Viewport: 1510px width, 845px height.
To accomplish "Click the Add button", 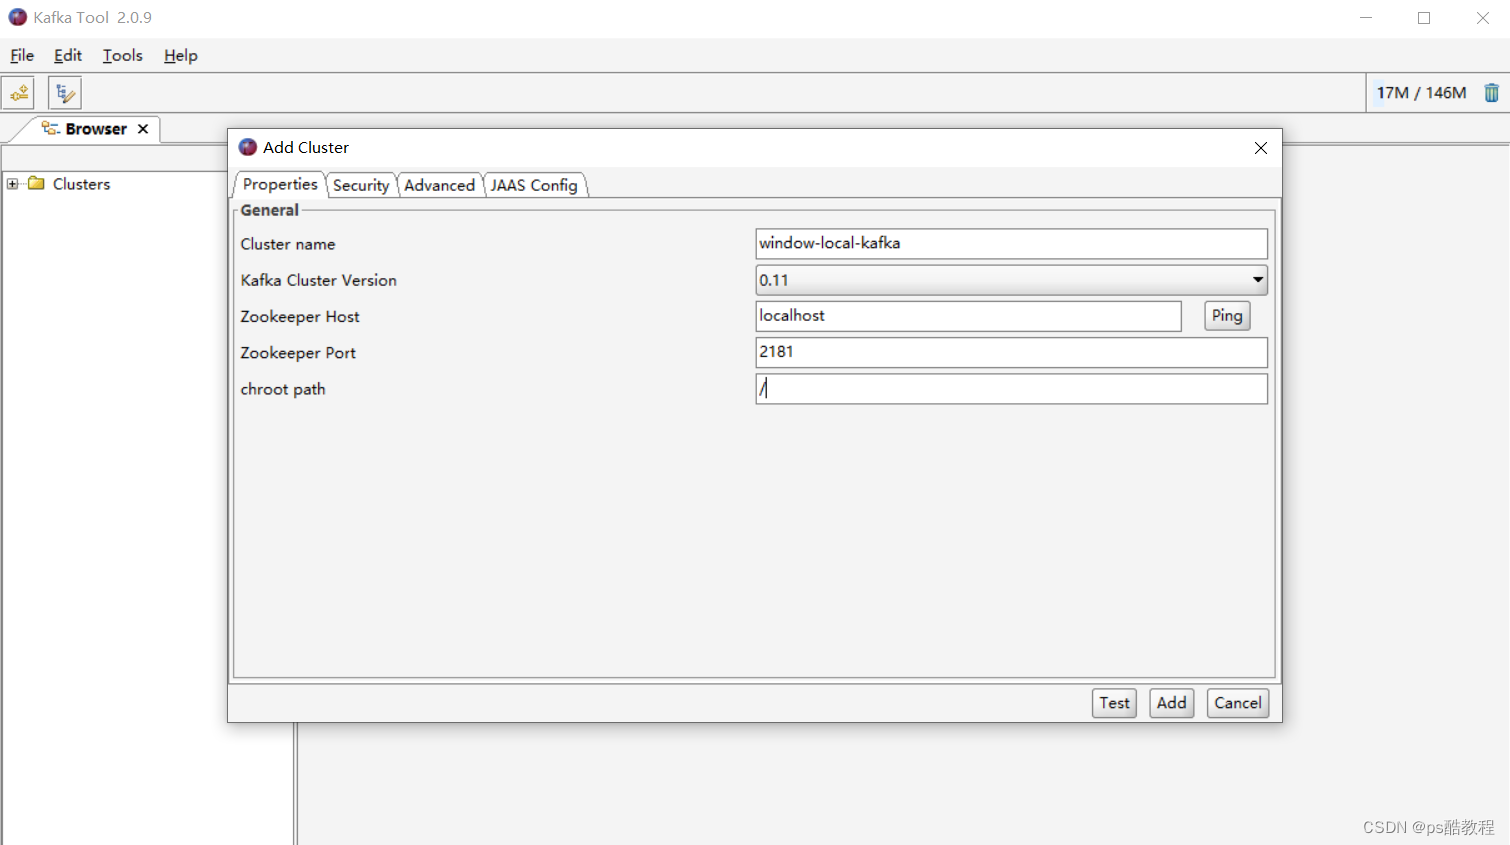I will click(1172, 703).
